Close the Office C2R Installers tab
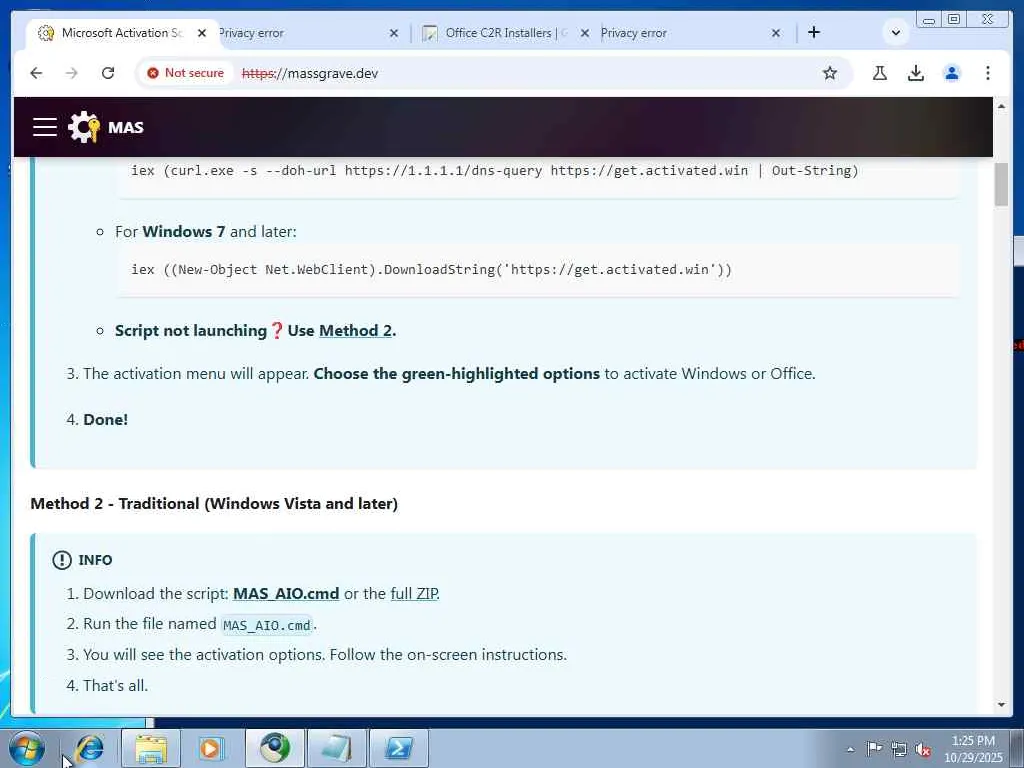 (585, 33)
